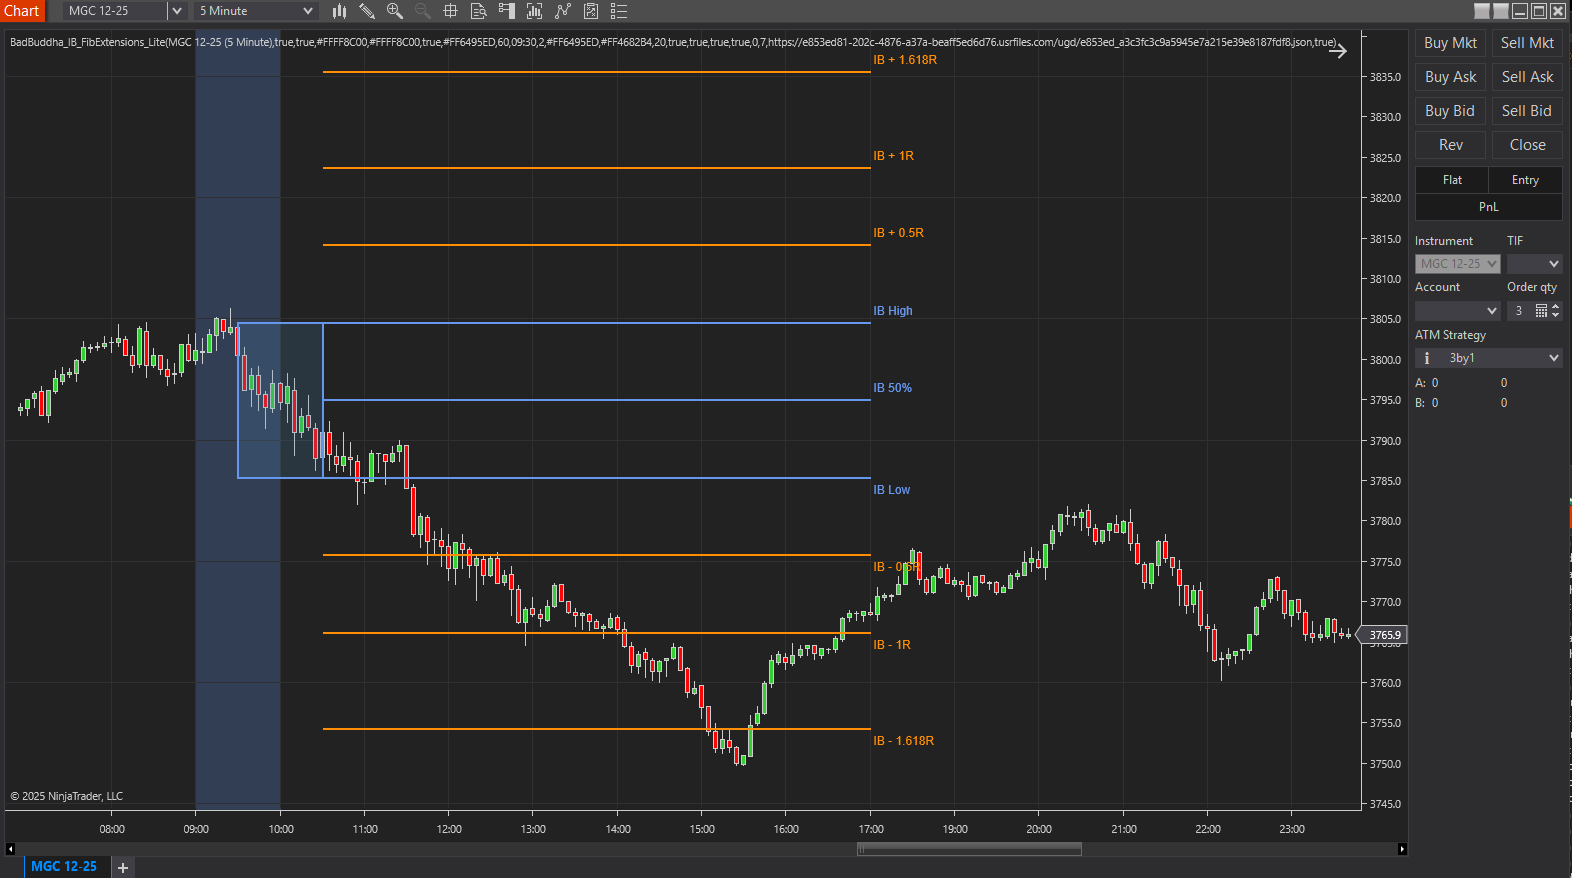Viewport: 1572px width, 878px height.
Task: Click the PnL display cell
Action: coord(1489,207)
